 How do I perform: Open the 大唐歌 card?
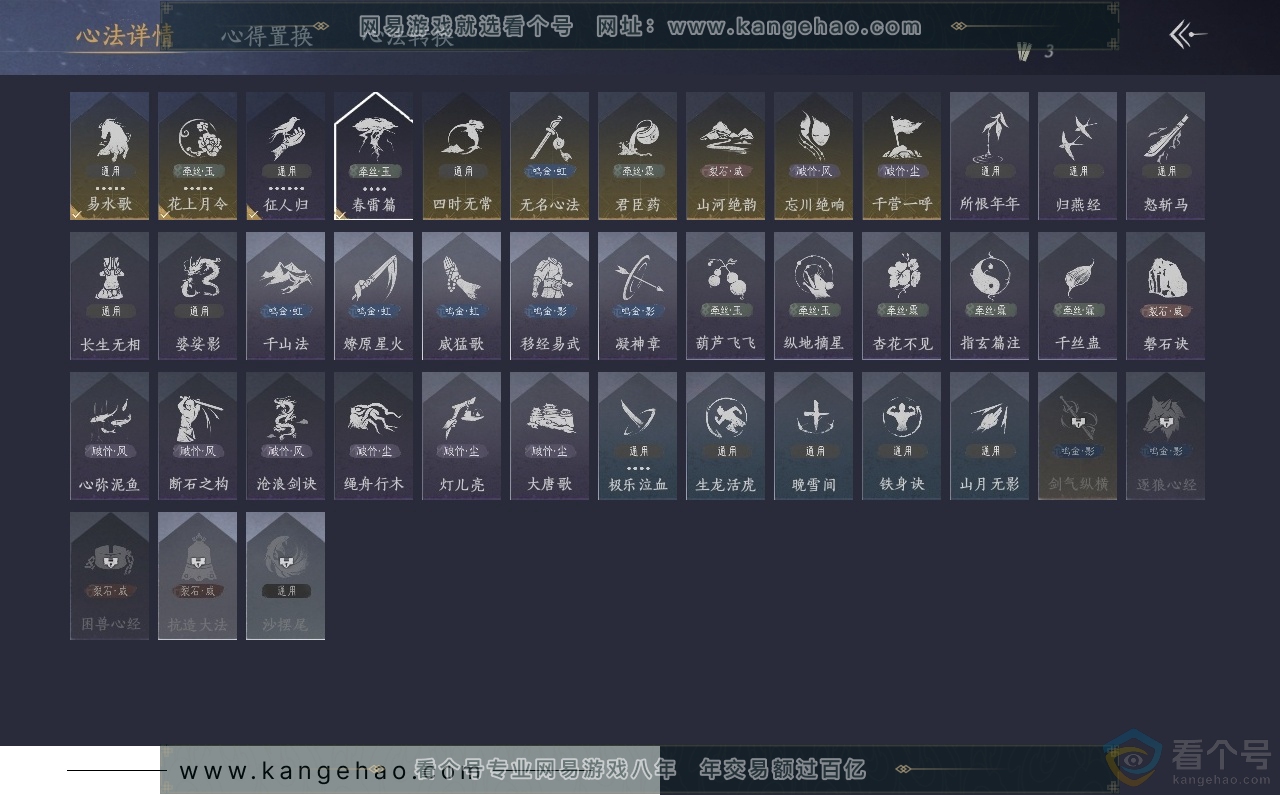pyautogui.click(x=550, y=436)
